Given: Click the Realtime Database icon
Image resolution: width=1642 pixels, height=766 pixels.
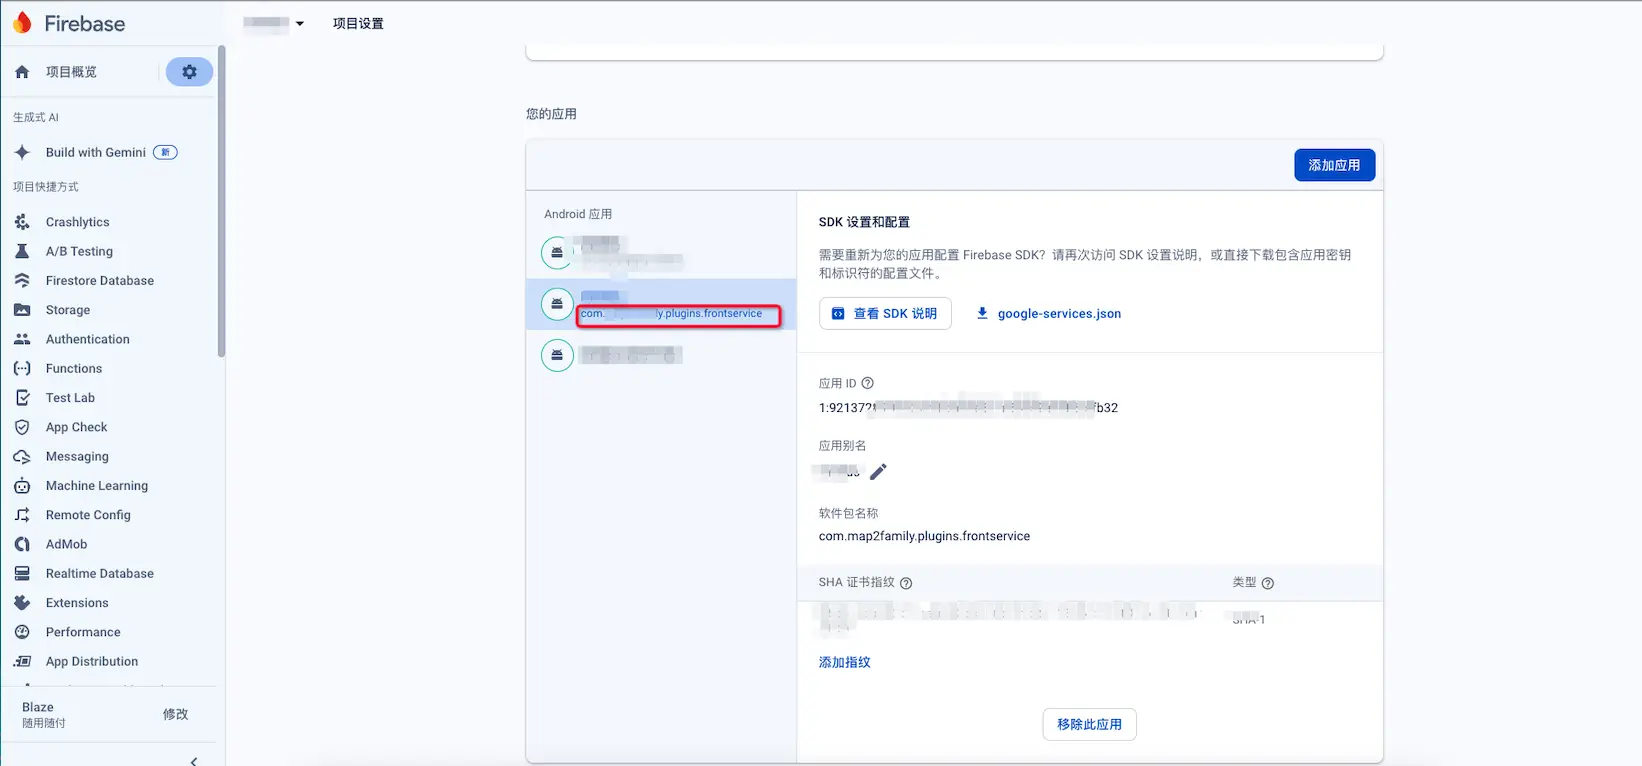Looking at the screenshot, I should (22, 574).
